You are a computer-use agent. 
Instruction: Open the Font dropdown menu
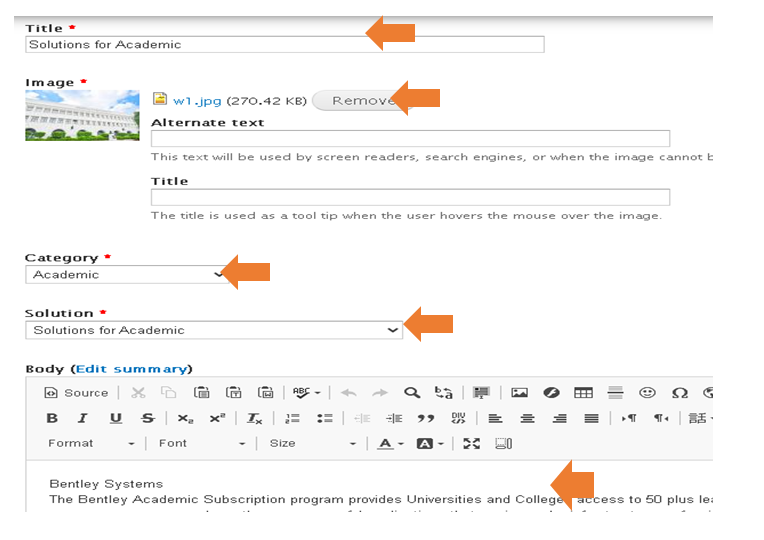(x=201, y=443)
